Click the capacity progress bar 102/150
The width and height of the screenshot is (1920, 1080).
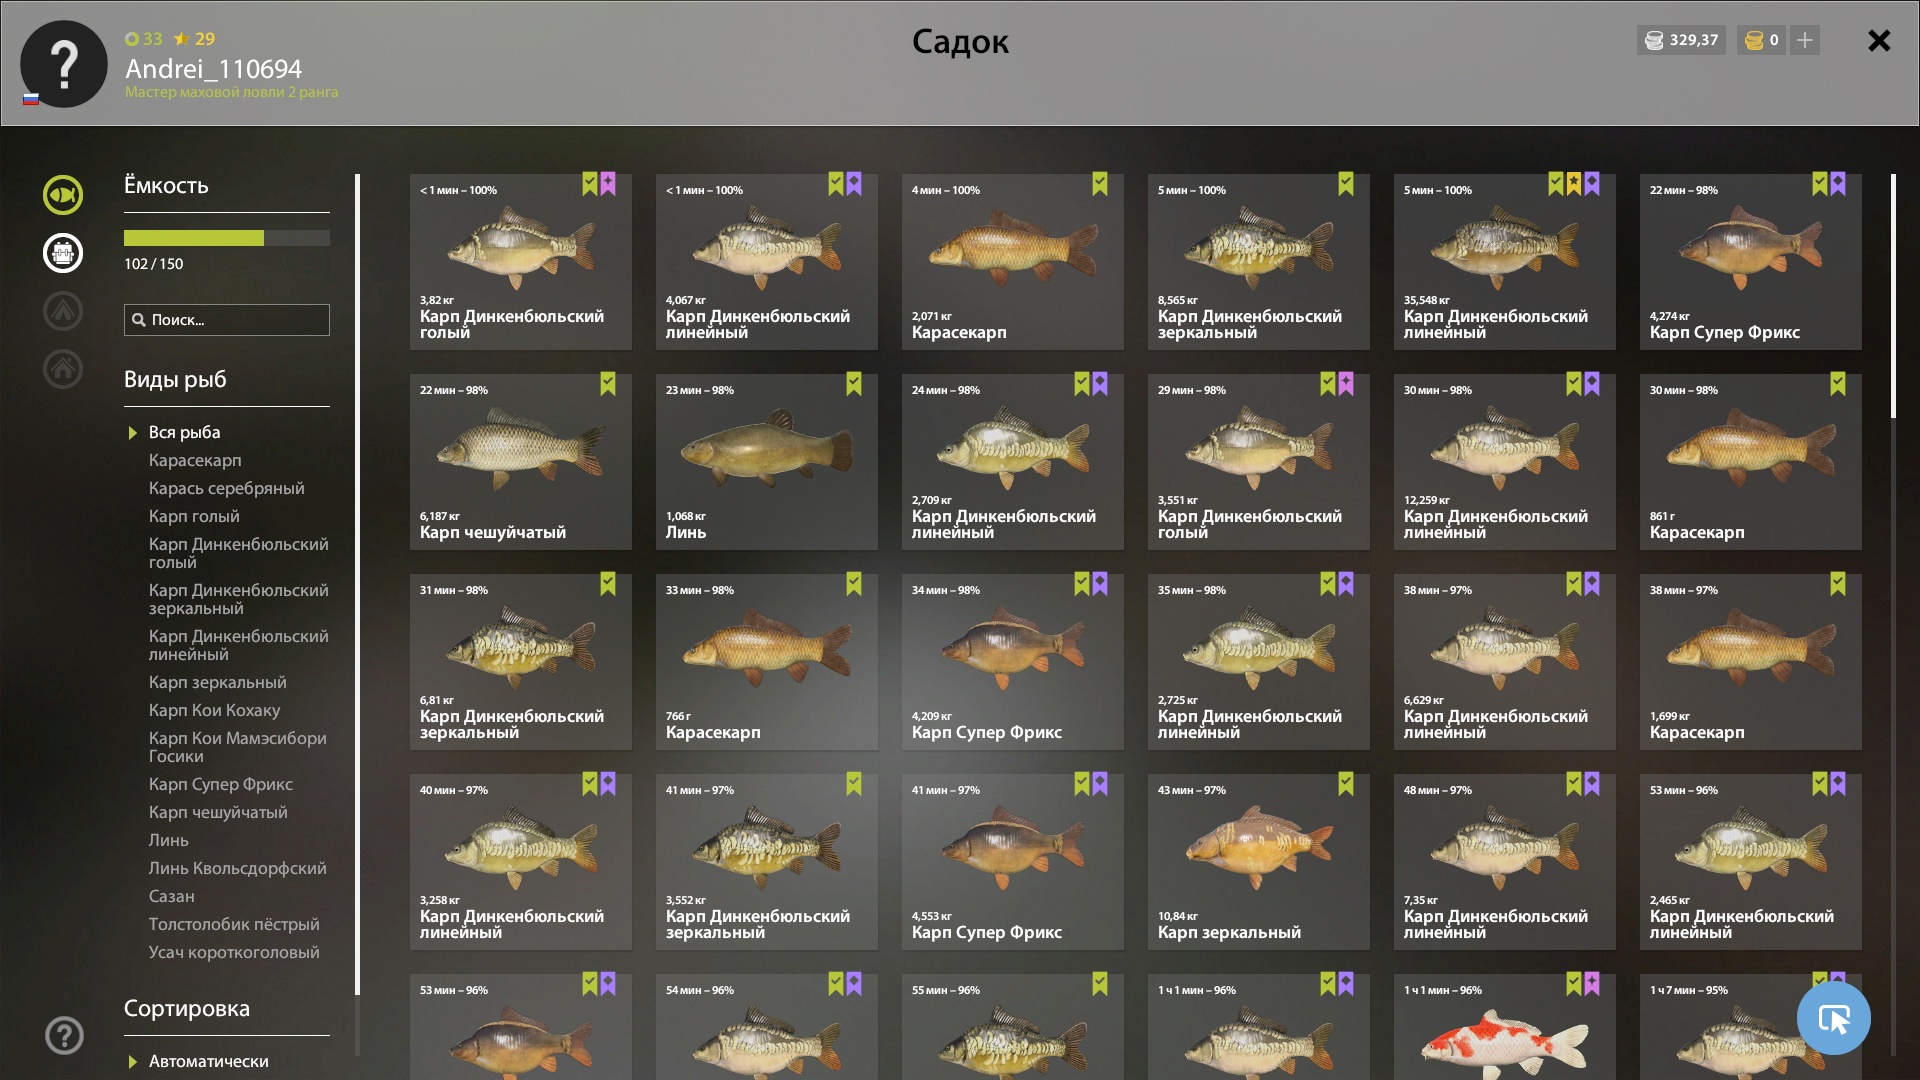tap(227, 238)
